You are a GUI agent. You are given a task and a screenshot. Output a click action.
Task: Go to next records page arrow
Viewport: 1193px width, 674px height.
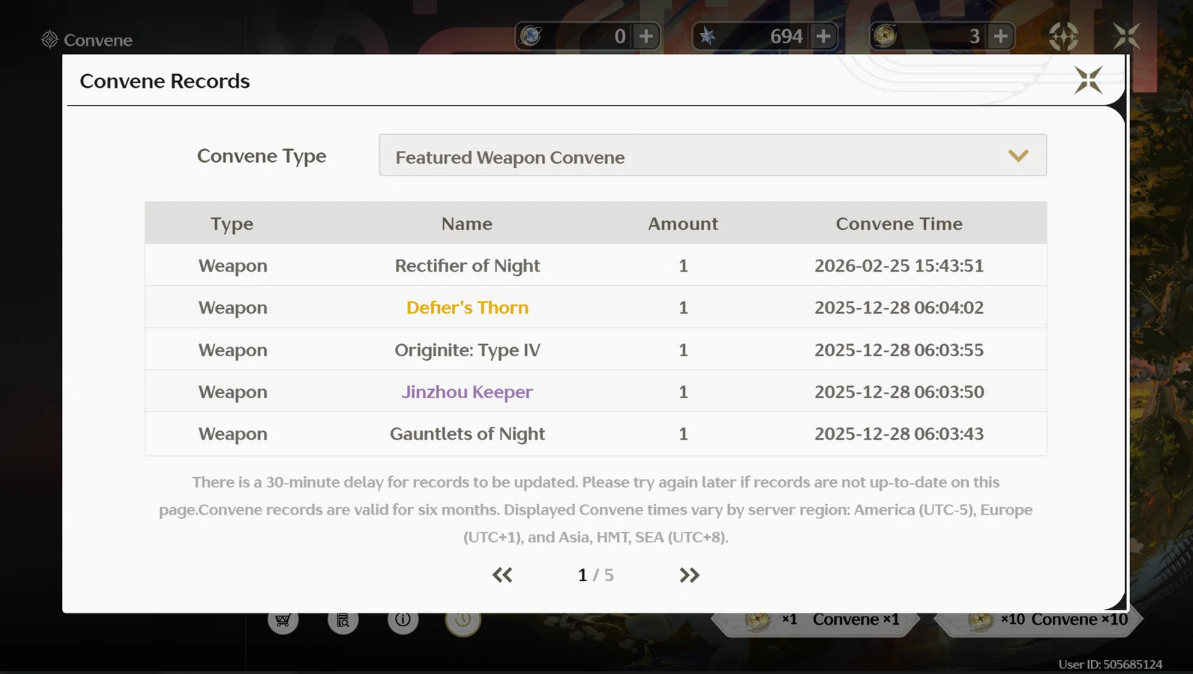coord(689,575)
